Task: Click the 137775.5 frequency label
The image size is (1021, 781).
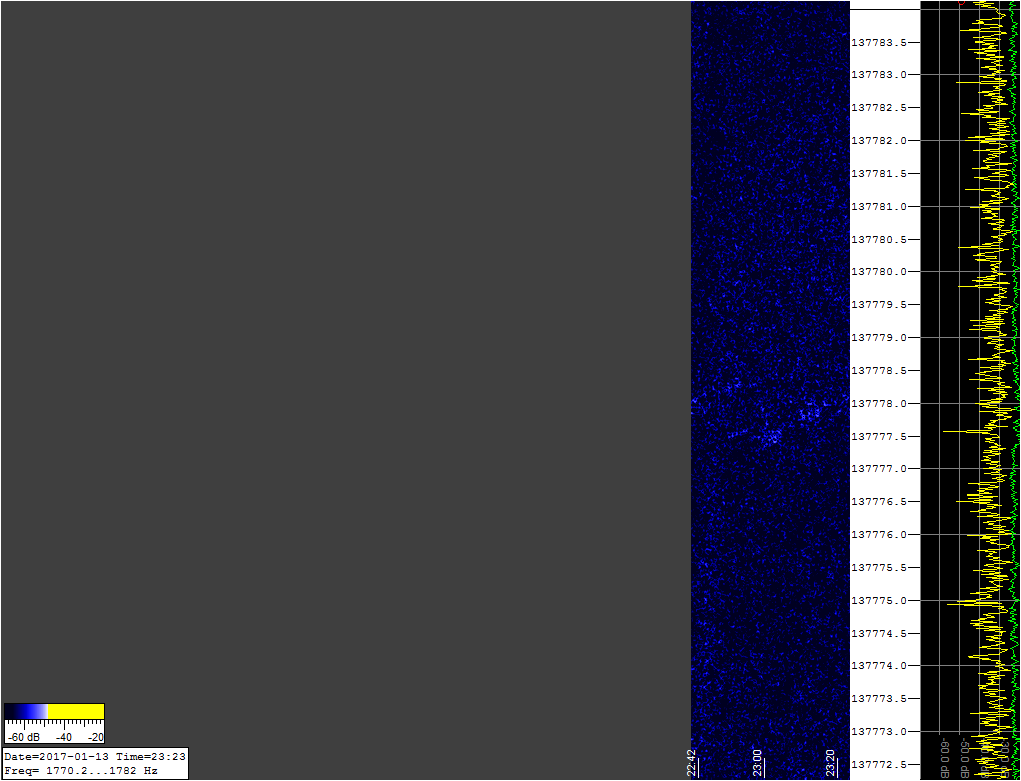Action: [x=880, y=568]
